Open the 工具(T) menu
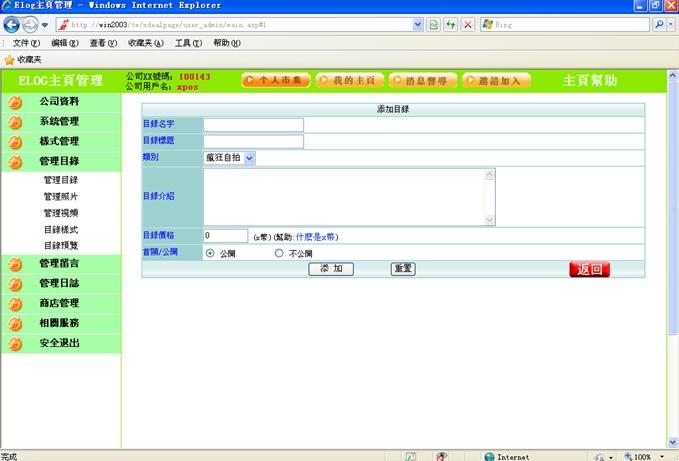The height and width of the screenshot is (461, 679). click(188, 43)
